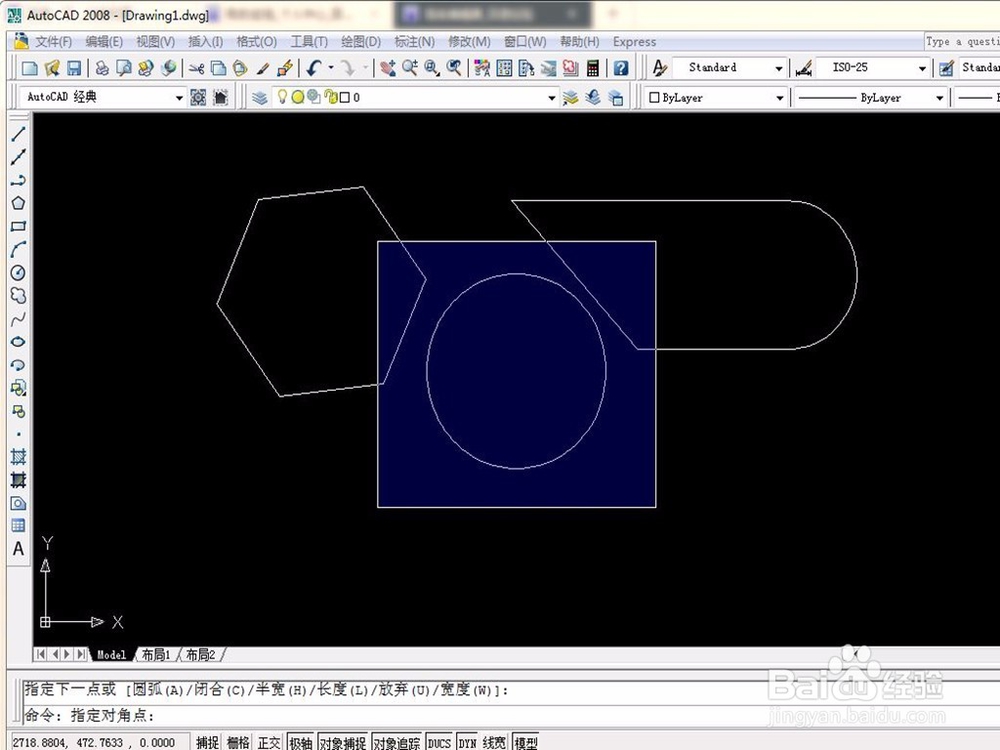Select the Pan realtime hand icon
This screenshot has height=750, width=1000.
coord(387,68)
